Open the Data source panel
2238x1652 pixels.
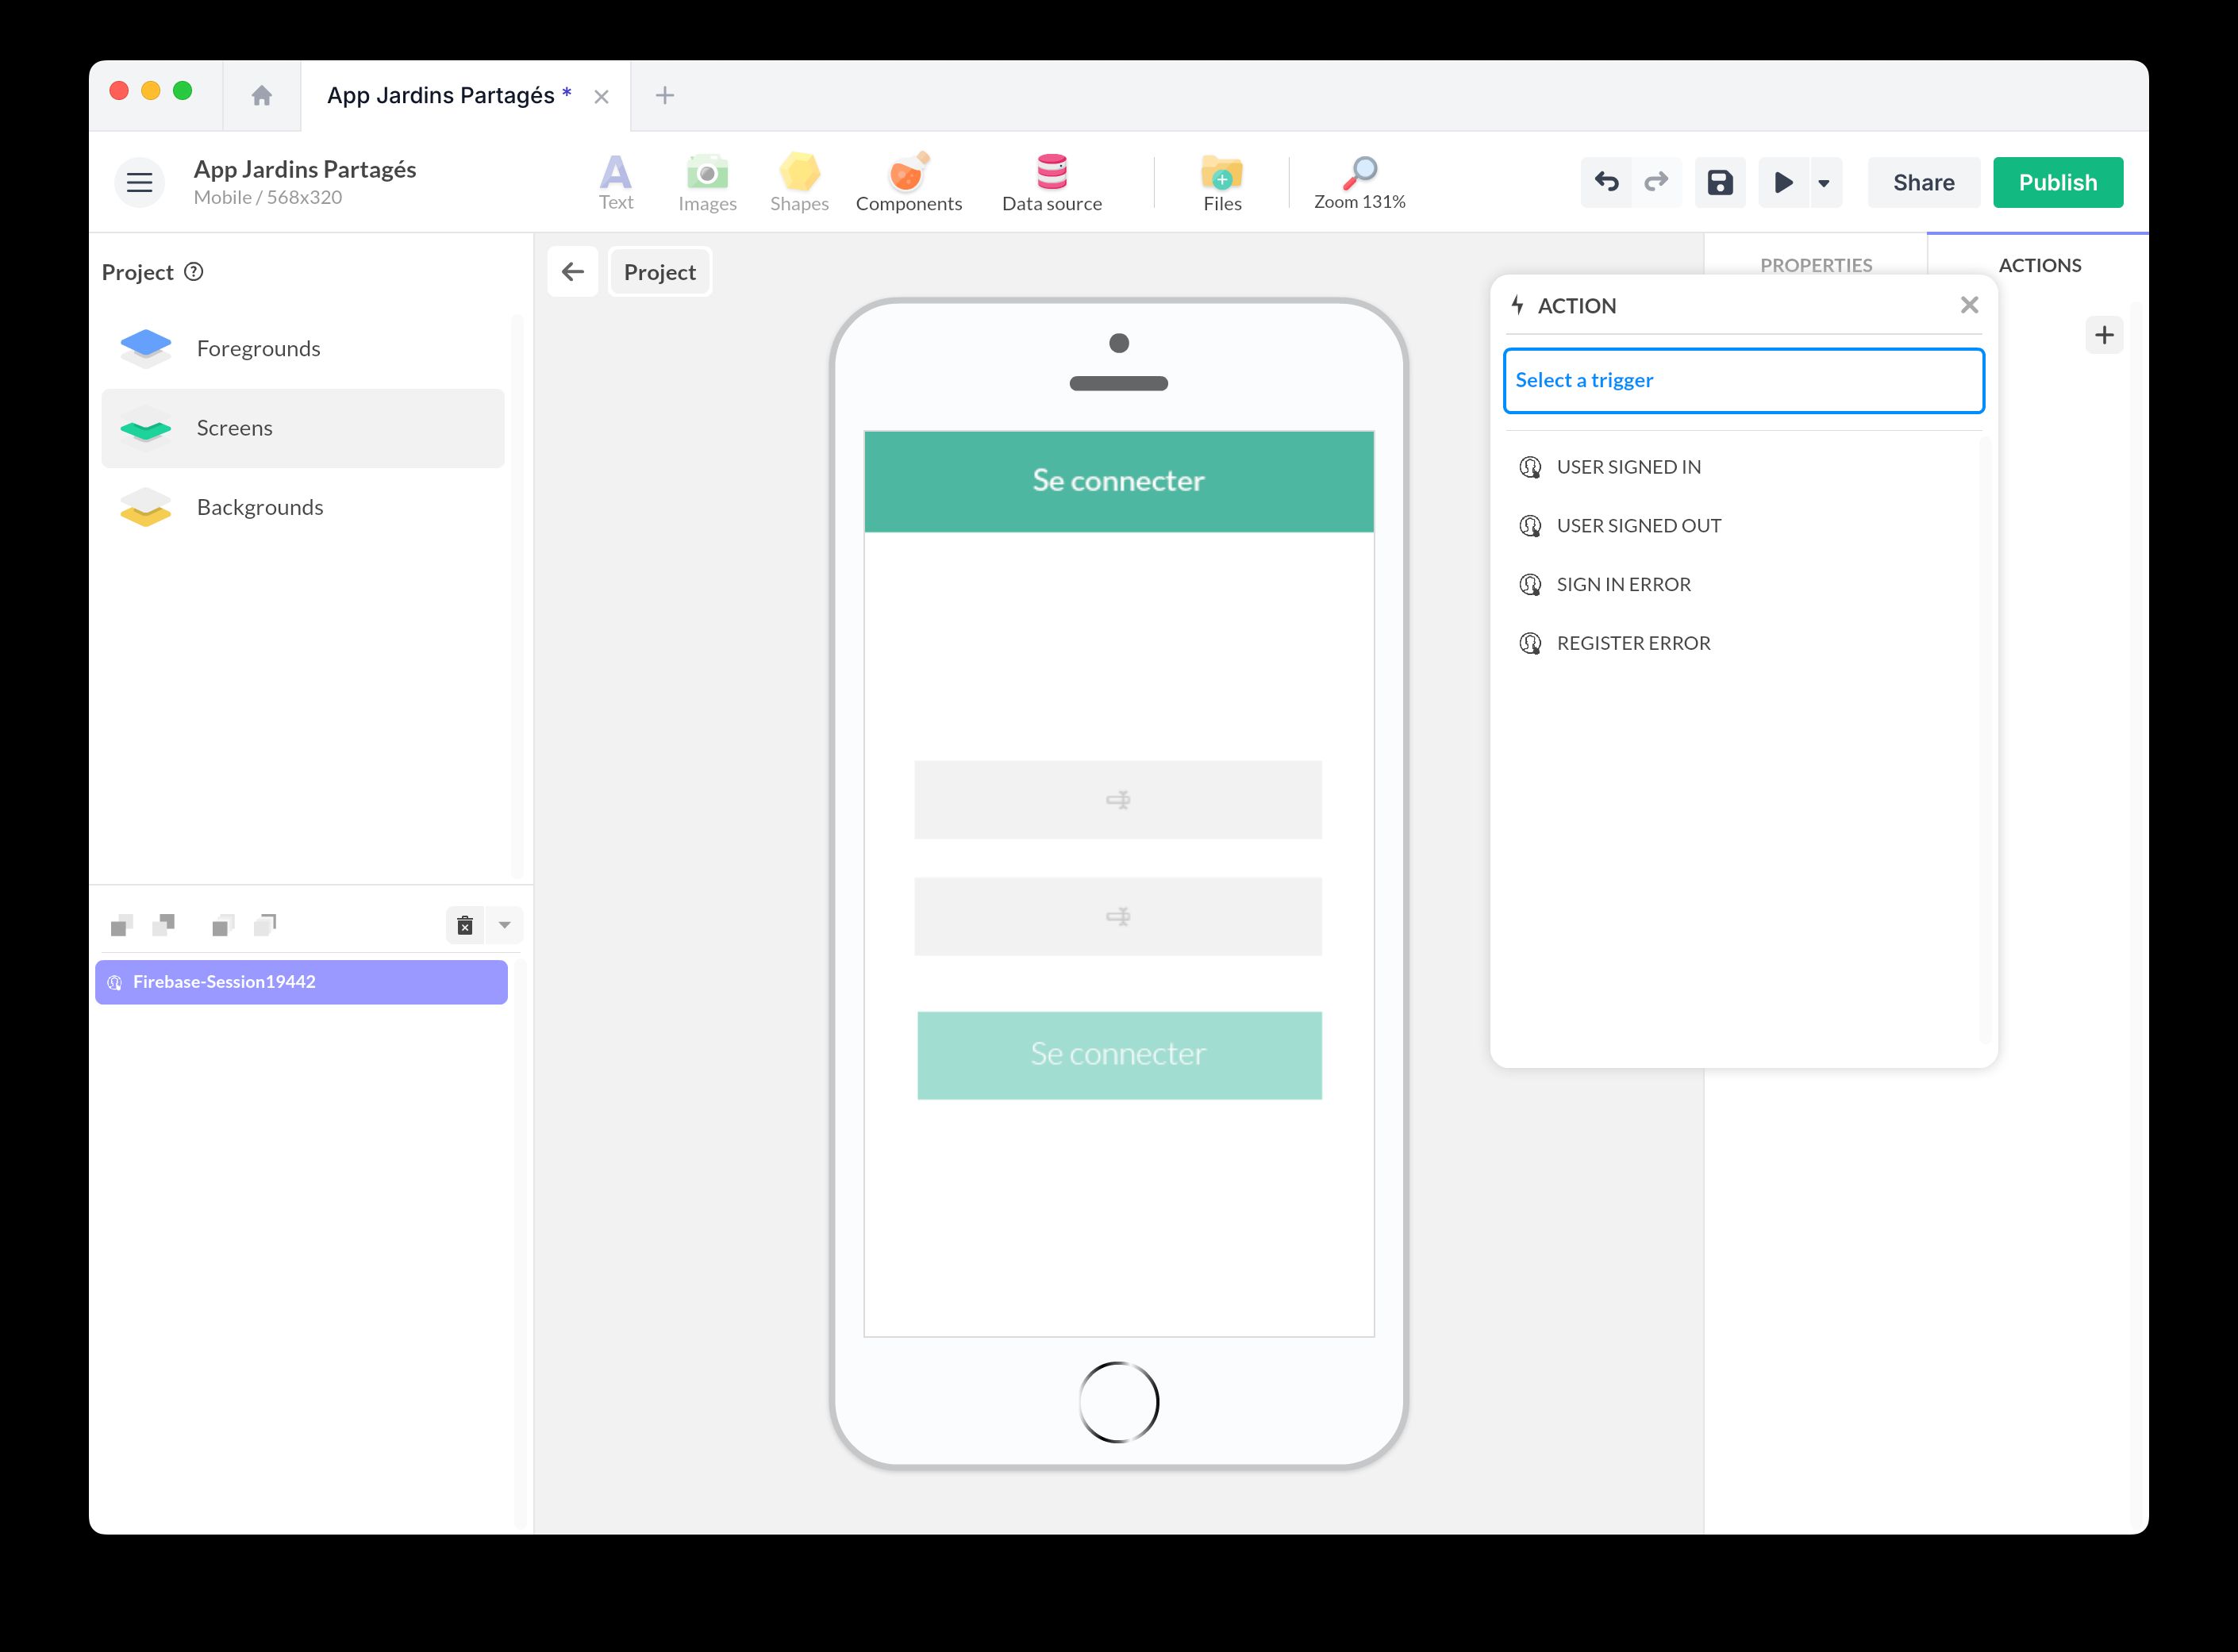pos(1051,182)
